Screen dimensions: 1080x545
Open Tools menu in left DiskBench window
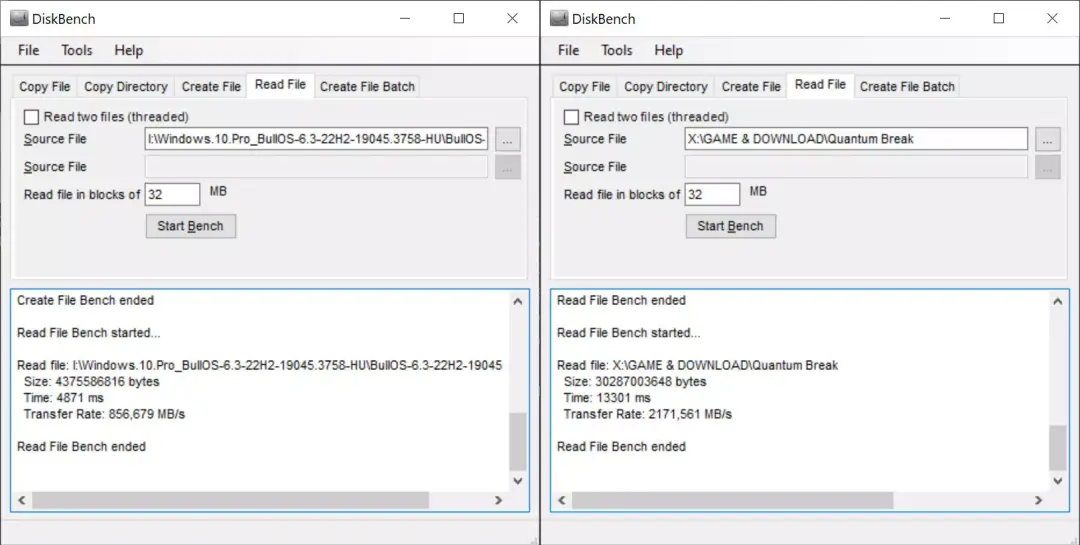76,50
